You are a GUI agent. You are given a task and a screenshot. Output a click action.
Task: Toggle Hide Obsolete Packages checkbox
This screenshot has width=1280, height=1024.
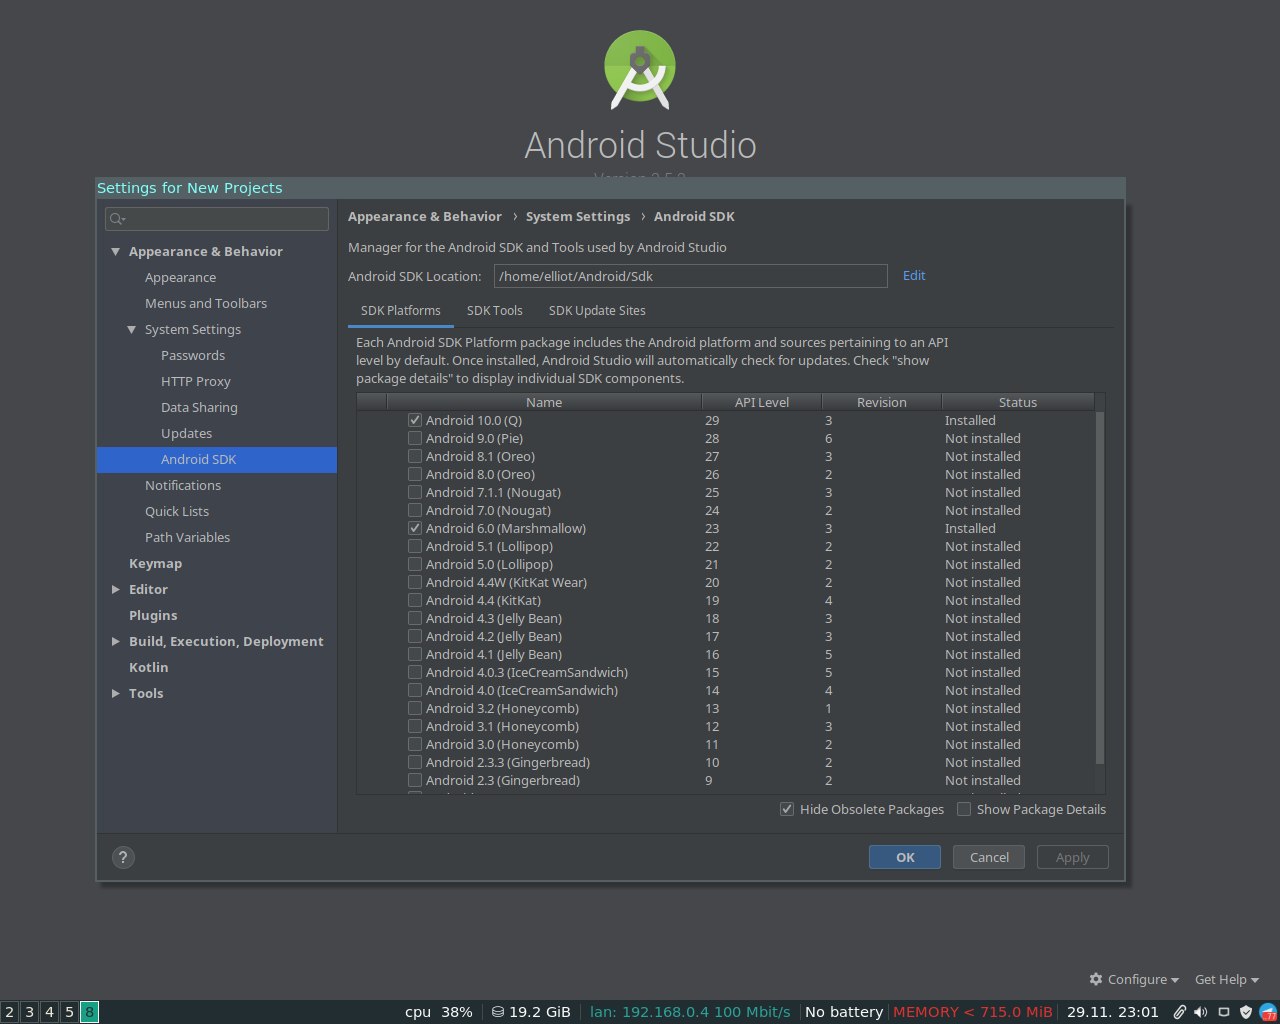click(x=787, y=809)
